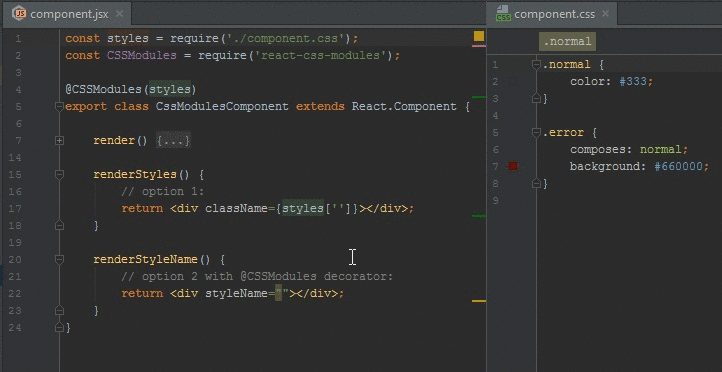Collapse the CssModulesComponent class fold marker
The image size is (722, 372).
point(59,107)
